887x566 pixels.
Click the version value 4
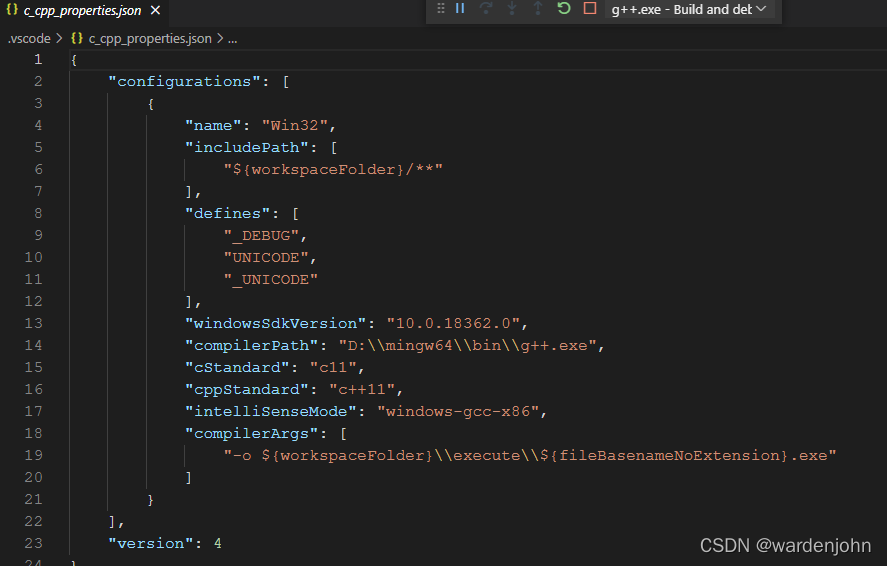tap(218, 543)
